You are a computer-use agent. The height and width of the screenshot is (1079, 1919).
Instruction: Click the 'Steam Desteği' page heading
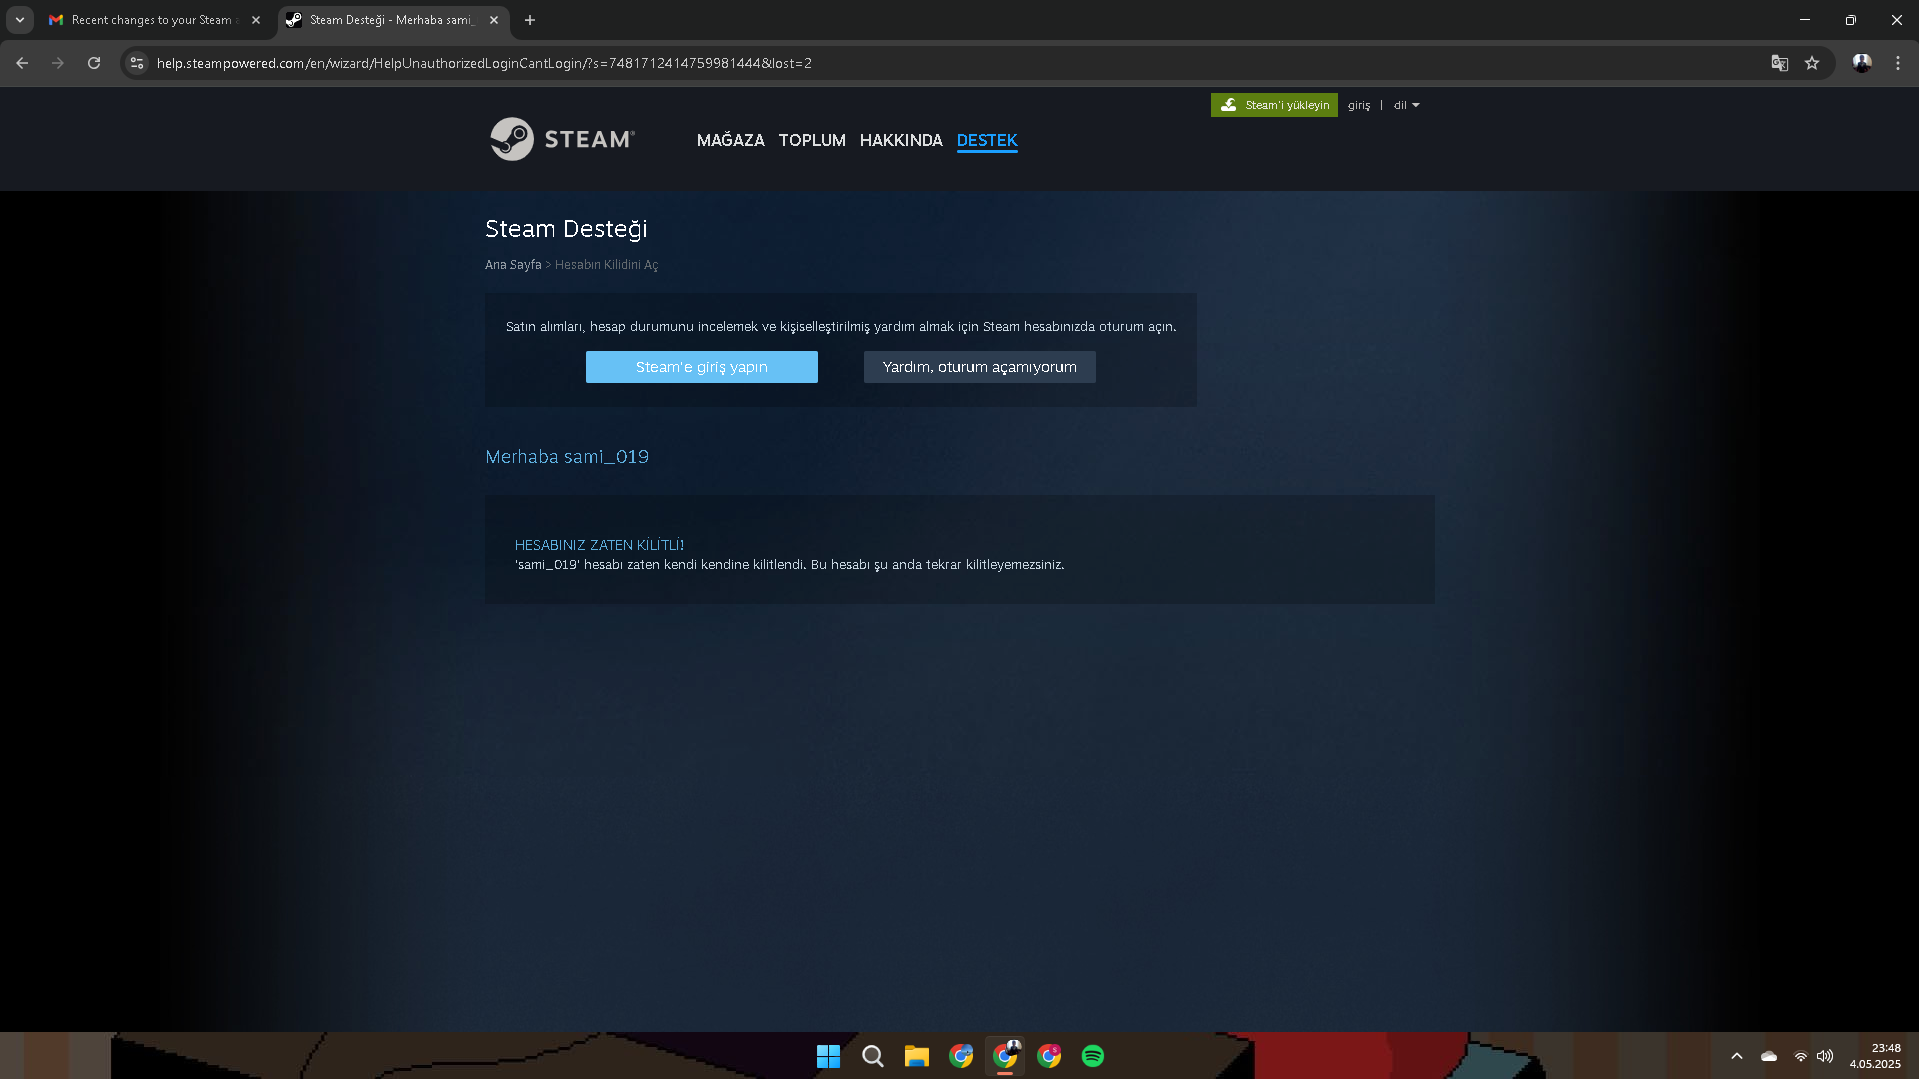tap(566, 229)
